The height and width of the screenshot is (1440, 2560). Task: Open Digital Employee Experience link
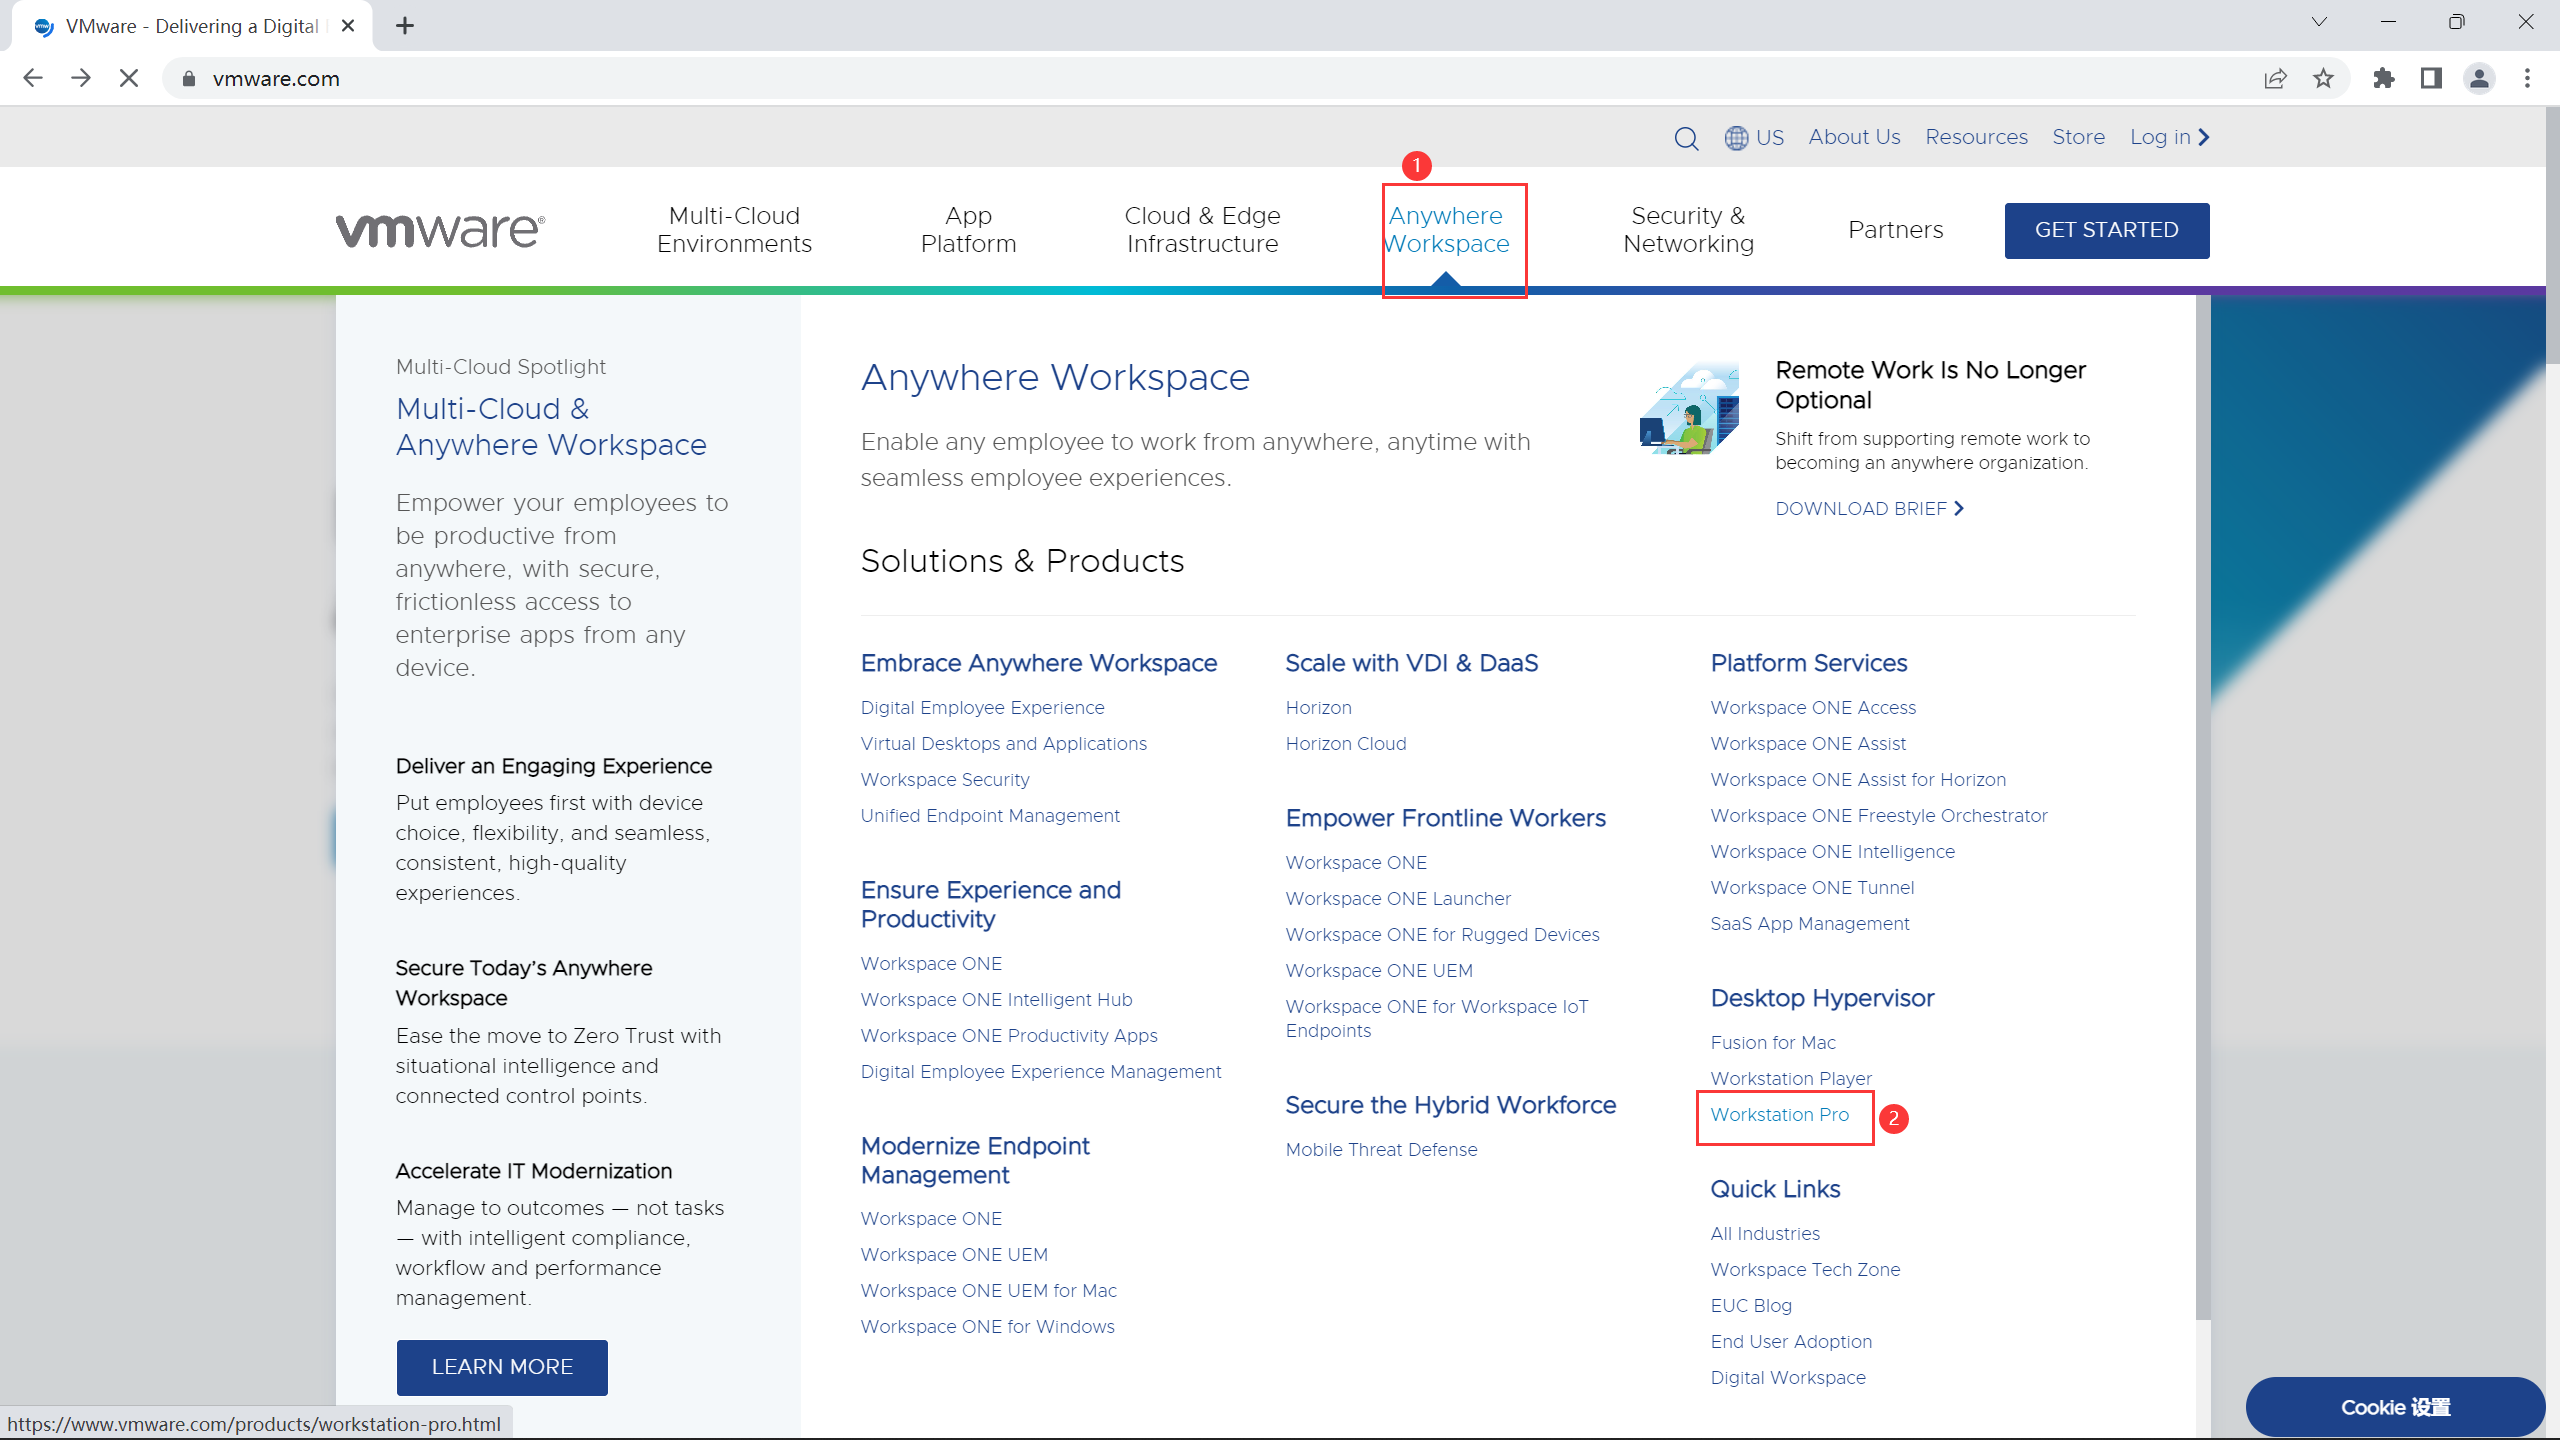point(982,708)
